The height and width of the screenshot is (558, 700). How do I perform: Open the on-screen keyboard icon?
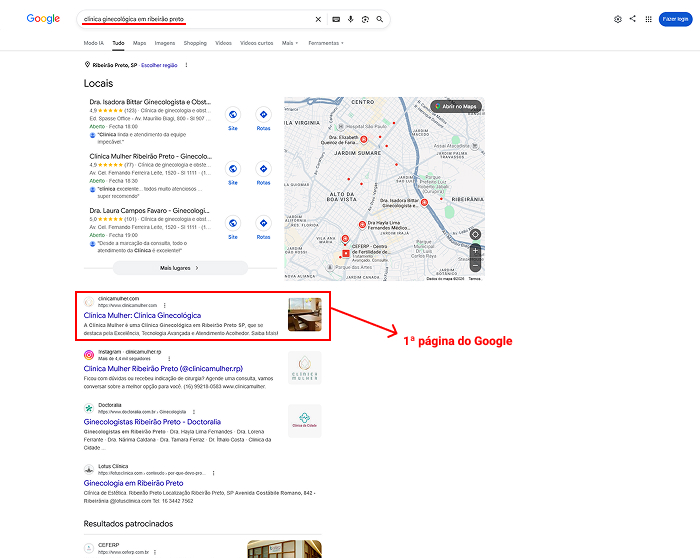336,19
